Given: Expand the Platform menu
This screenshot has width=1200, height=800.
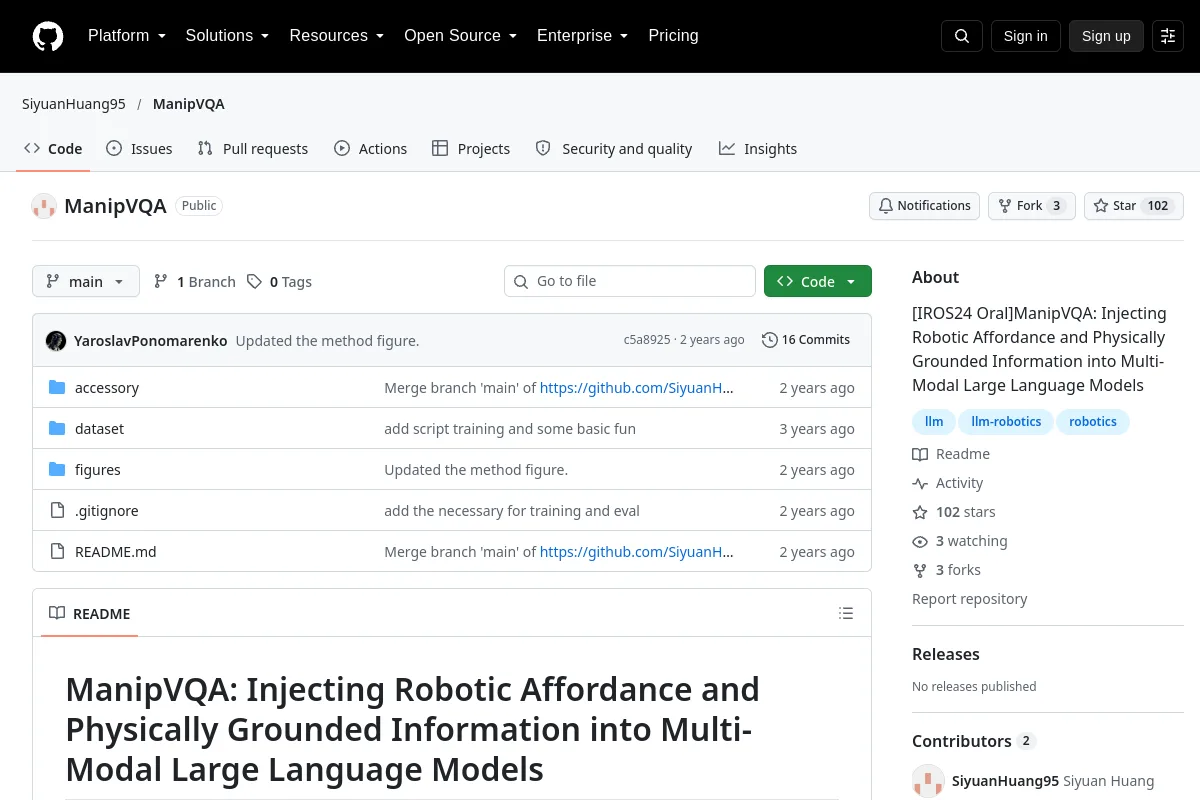Looking at the screenshot, I should point(126,36).
